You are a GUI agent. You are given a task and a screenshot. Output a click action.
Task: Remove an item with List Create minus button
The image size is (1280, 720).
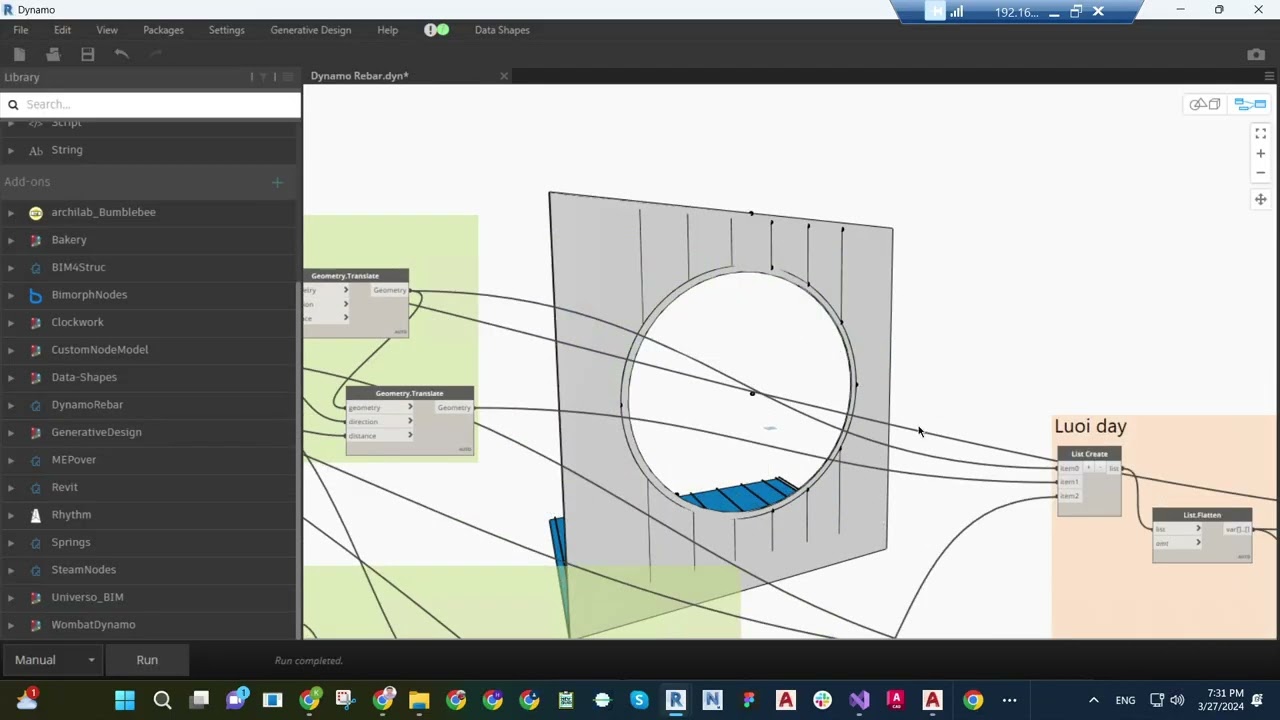click(x=1100, y=468)
